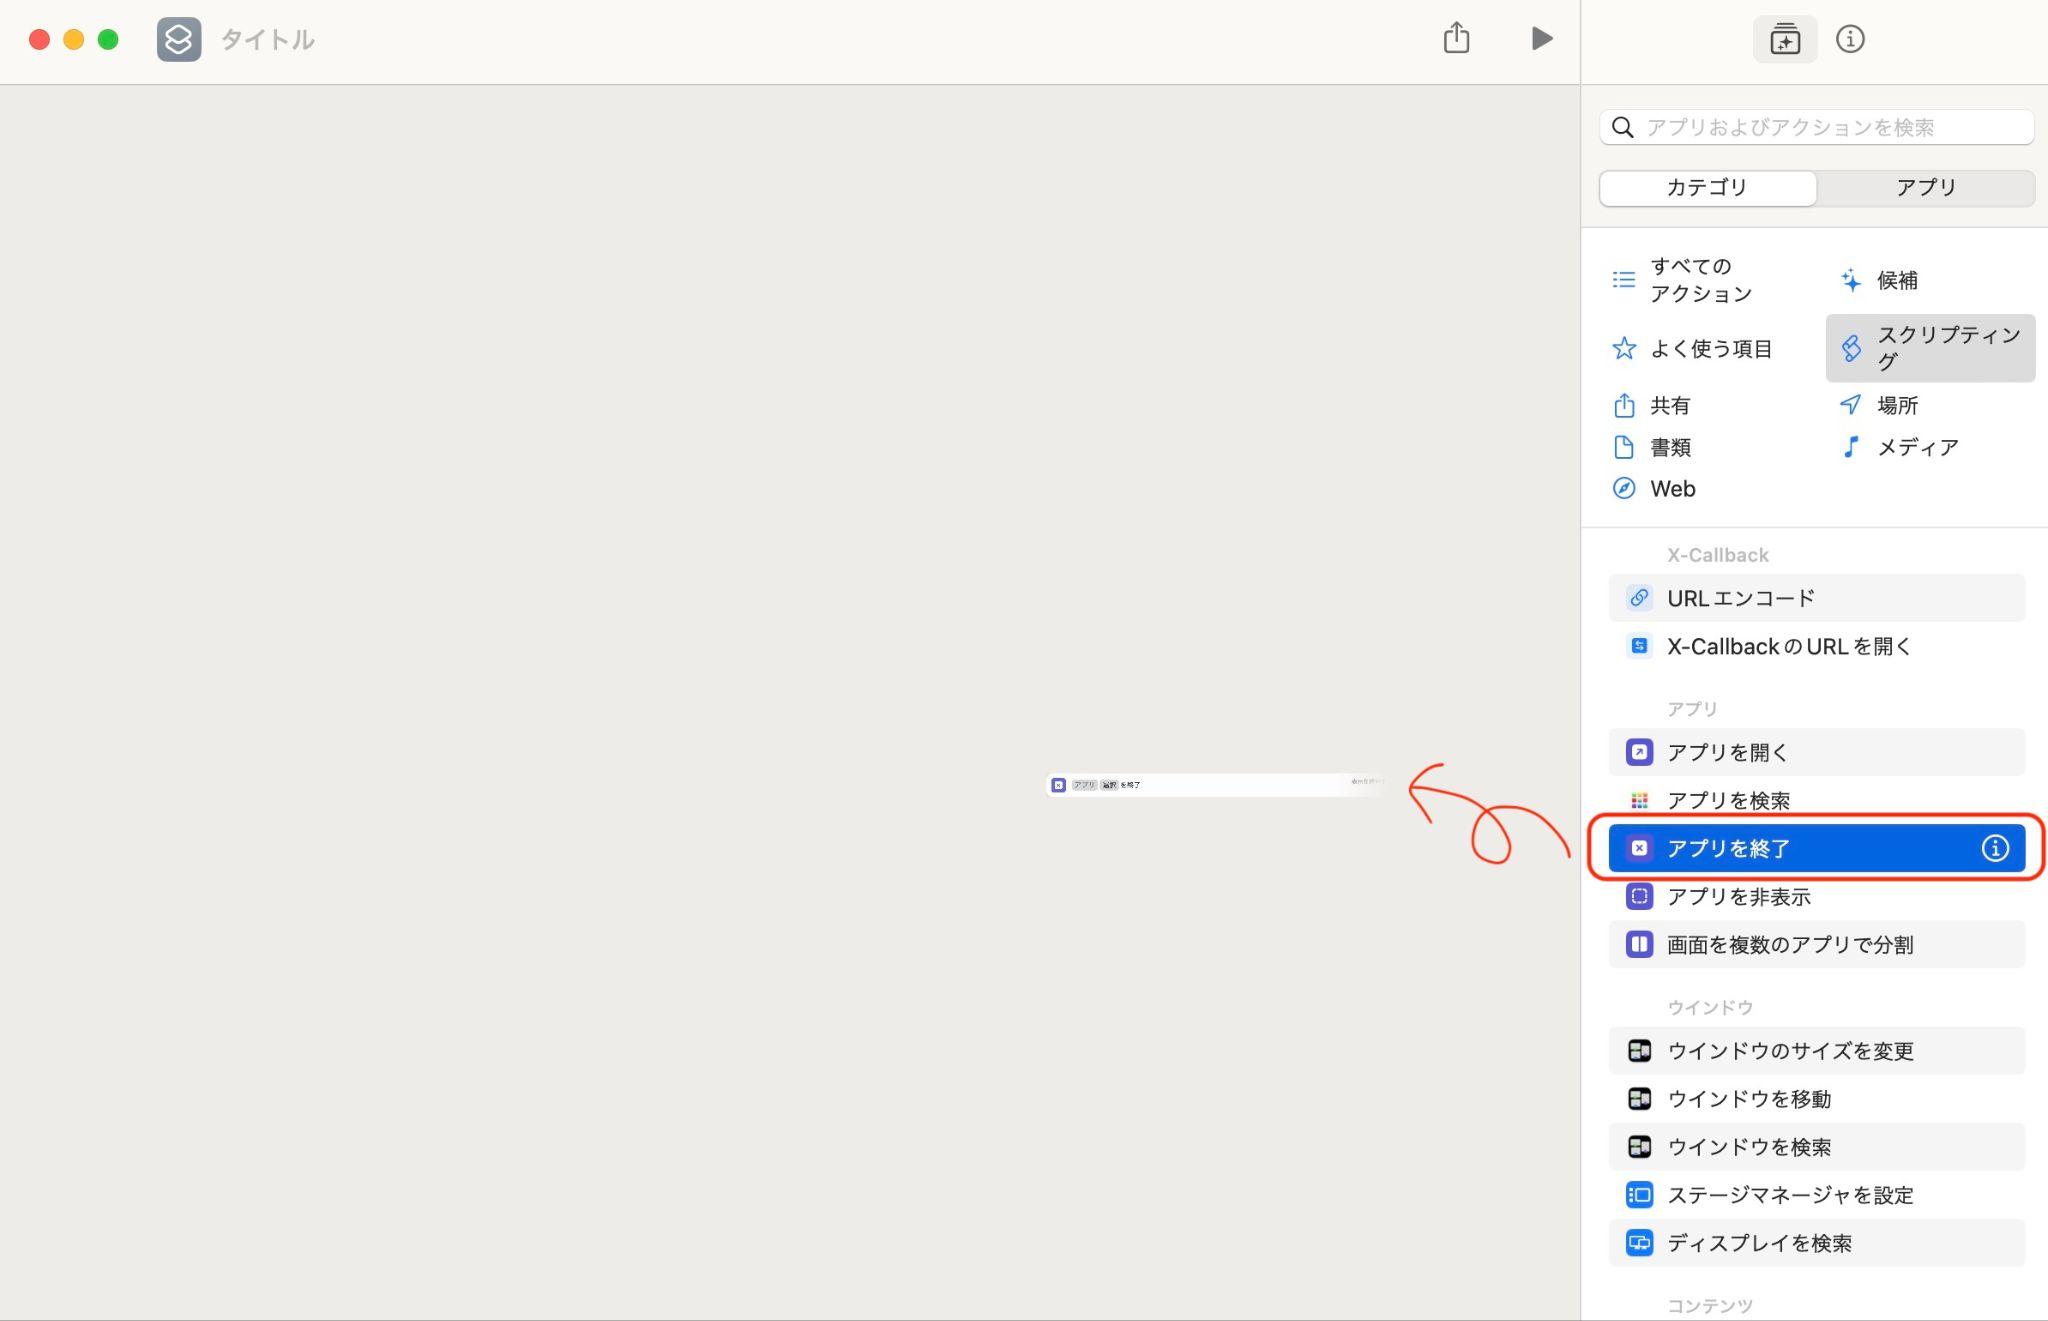Image resolution: width=2048 pixels, height=1321 pixels.
Task: Select the URL エンコード action
Action: tap(1816, 598)
